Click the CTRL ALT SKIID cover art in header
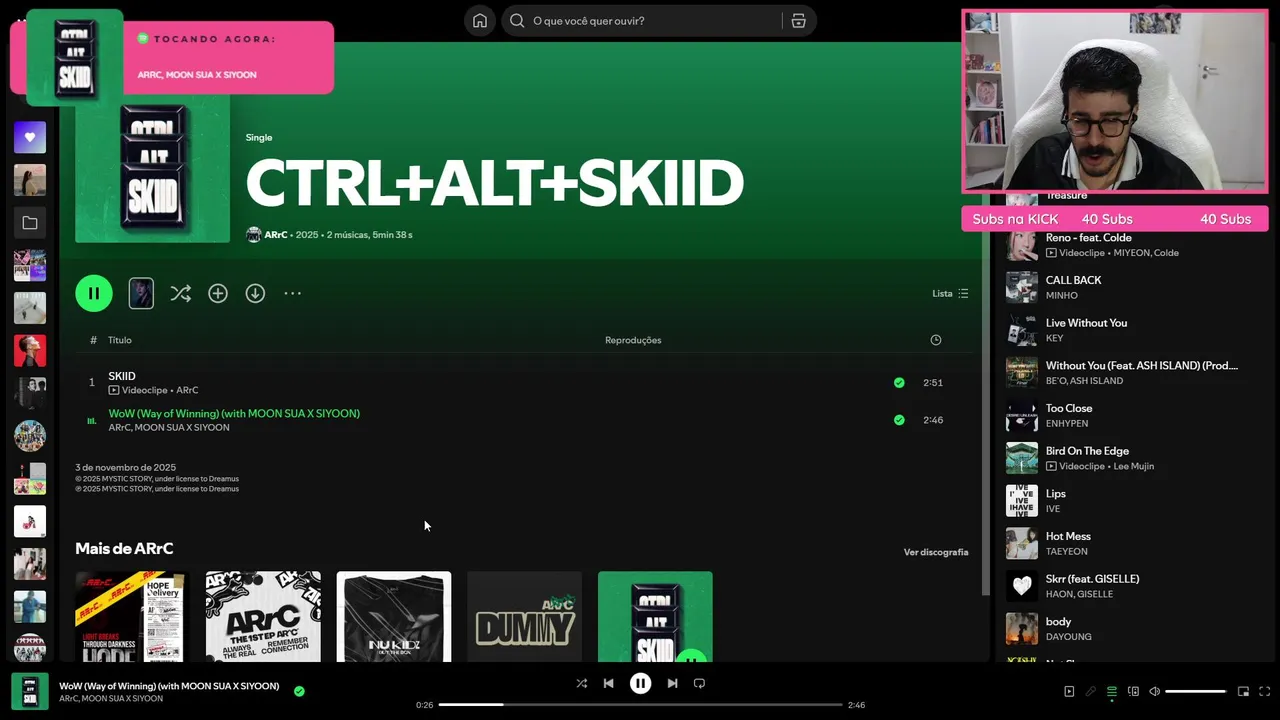Image resolution: width=1280 pixels, height=720 pixels. coord(152,168)
